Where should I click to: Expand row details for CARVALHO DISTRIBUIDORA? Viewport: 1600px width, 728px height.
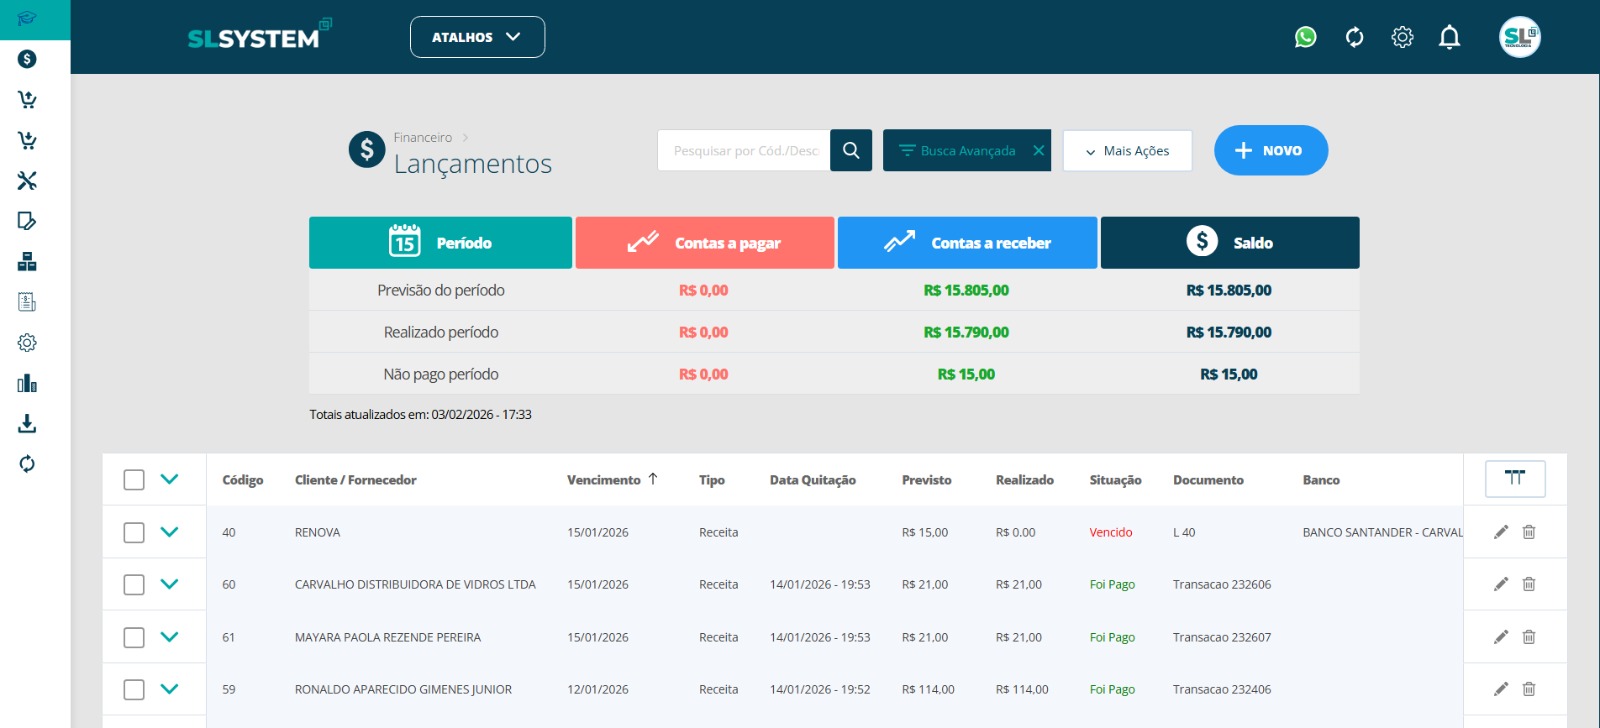point(169,584)
